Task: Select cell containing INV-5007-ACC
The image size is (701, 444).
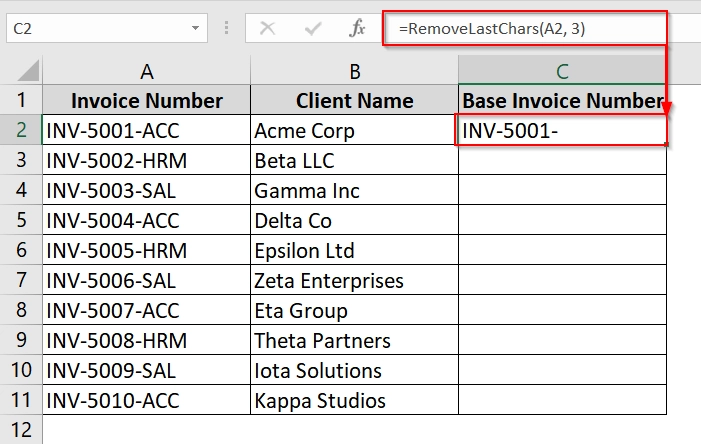Action: (147, 309)
